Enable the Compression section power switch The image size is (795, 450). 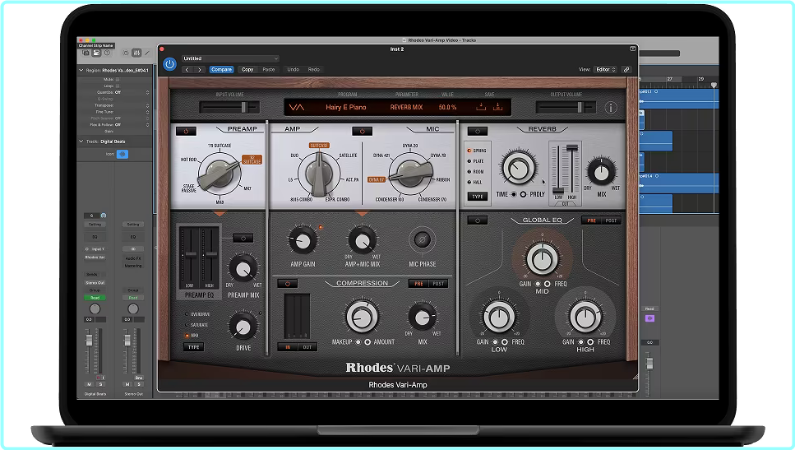click(x=289, y=283)
